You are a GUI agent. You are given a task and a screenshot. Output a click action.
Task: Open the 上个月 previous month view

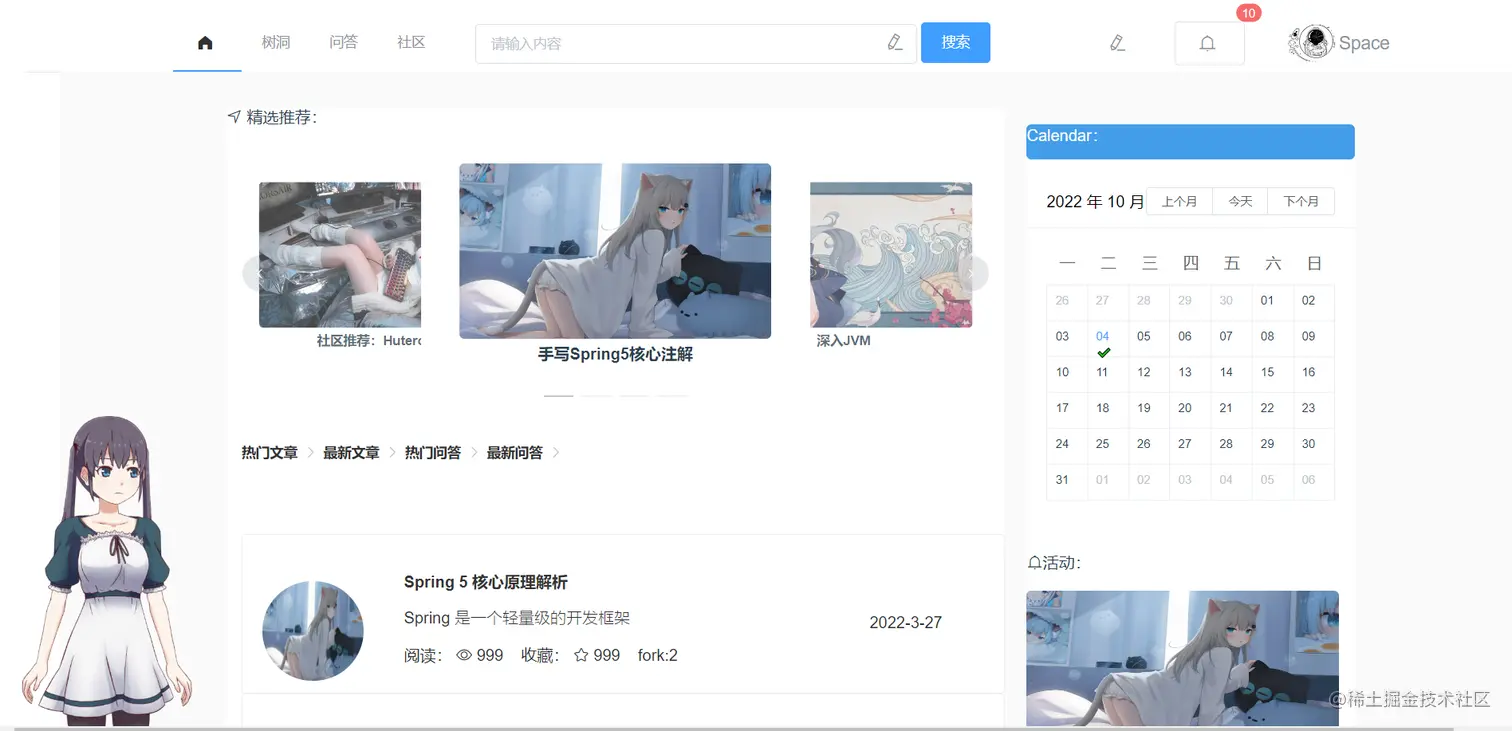tap(1179, 201)
